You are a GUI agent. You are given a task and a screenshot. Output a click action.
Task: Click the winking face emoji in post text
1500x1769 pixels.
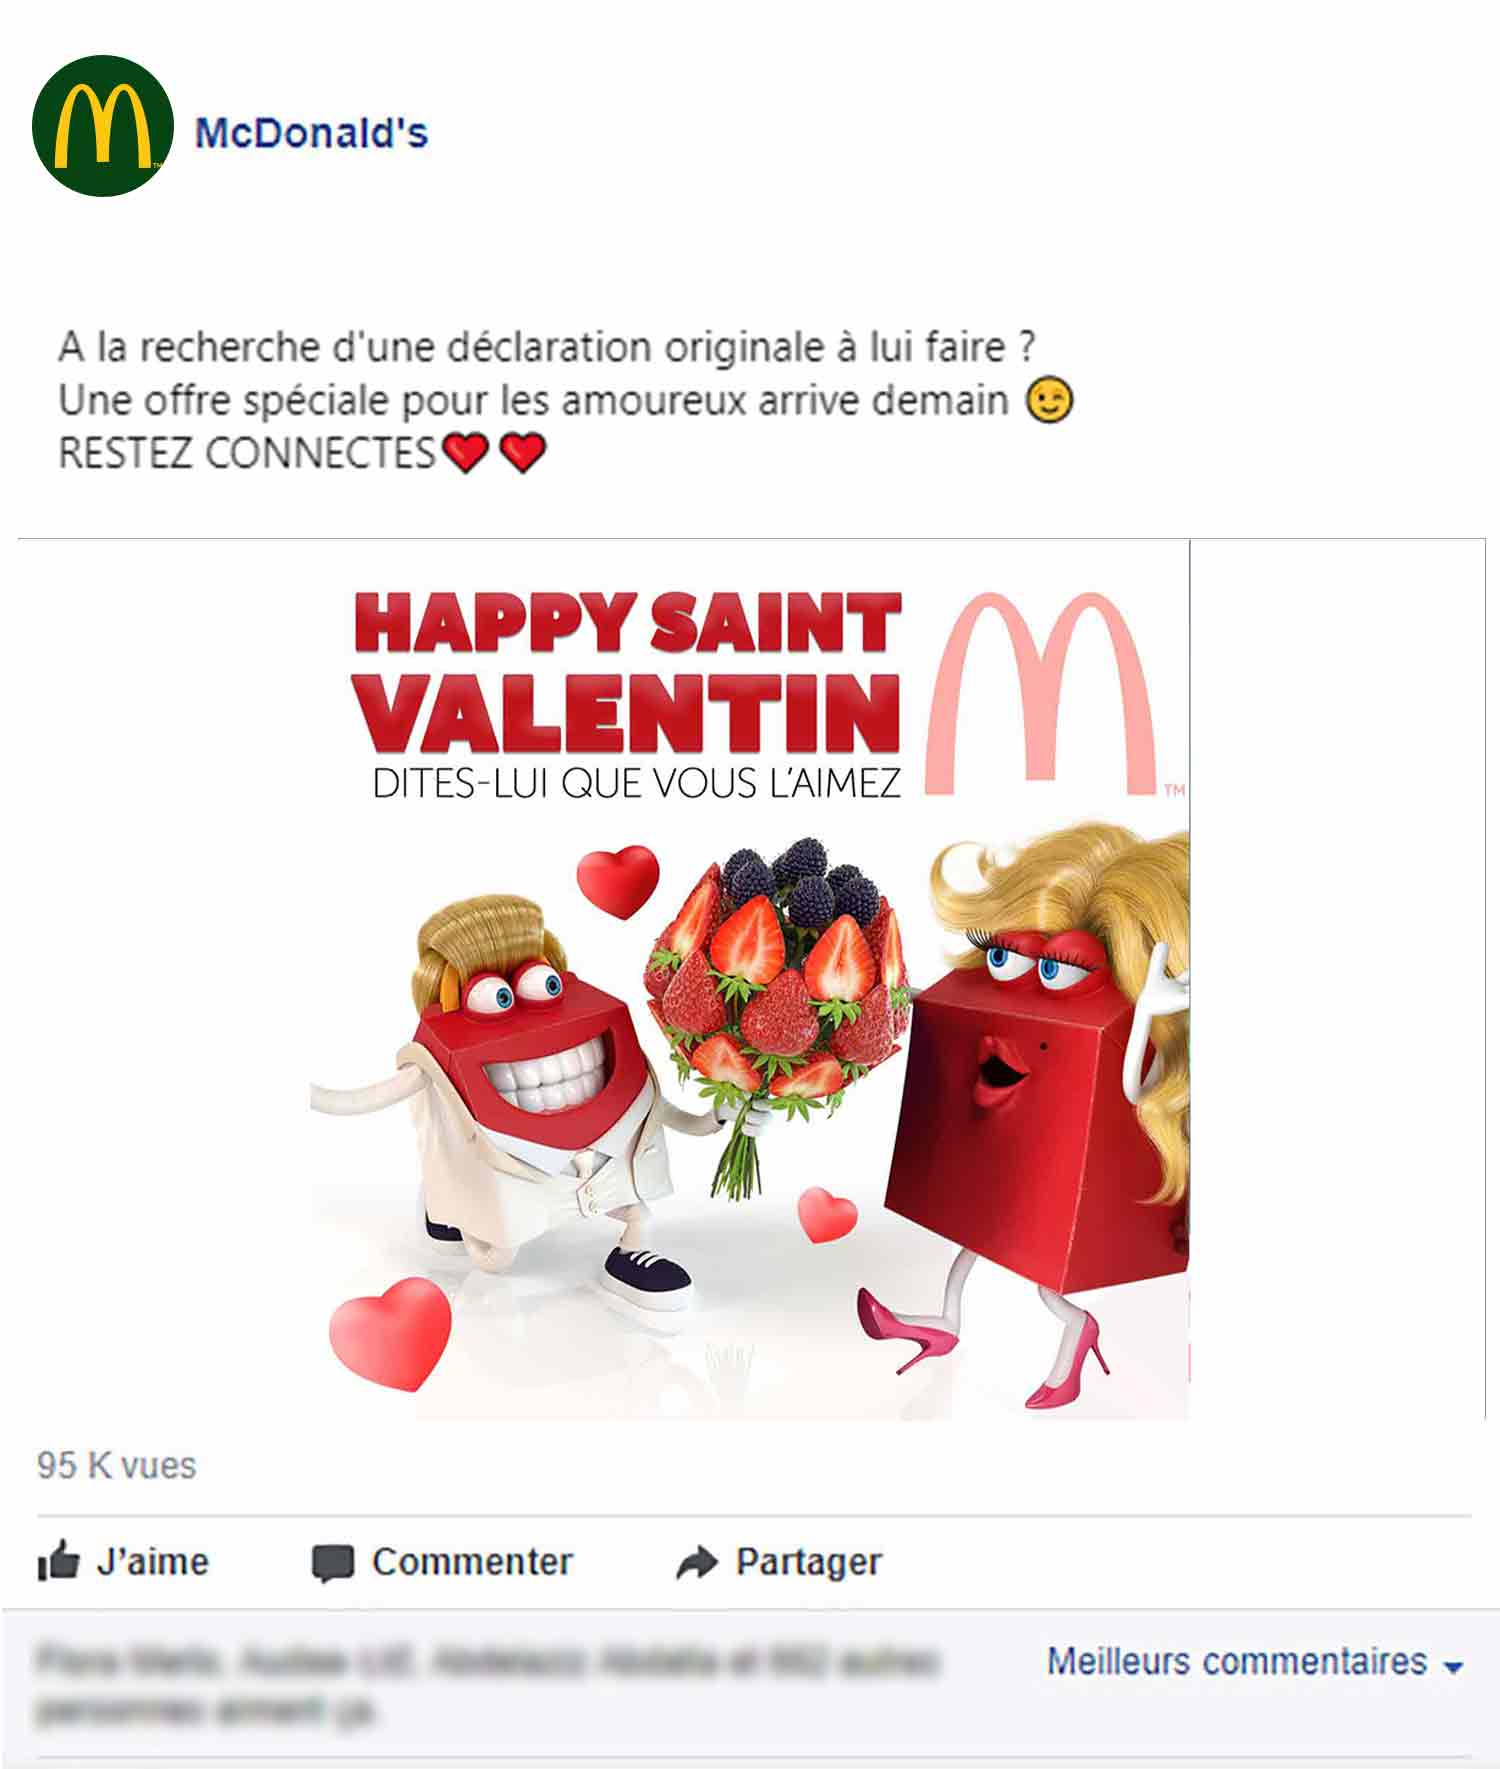[1050, 400]
